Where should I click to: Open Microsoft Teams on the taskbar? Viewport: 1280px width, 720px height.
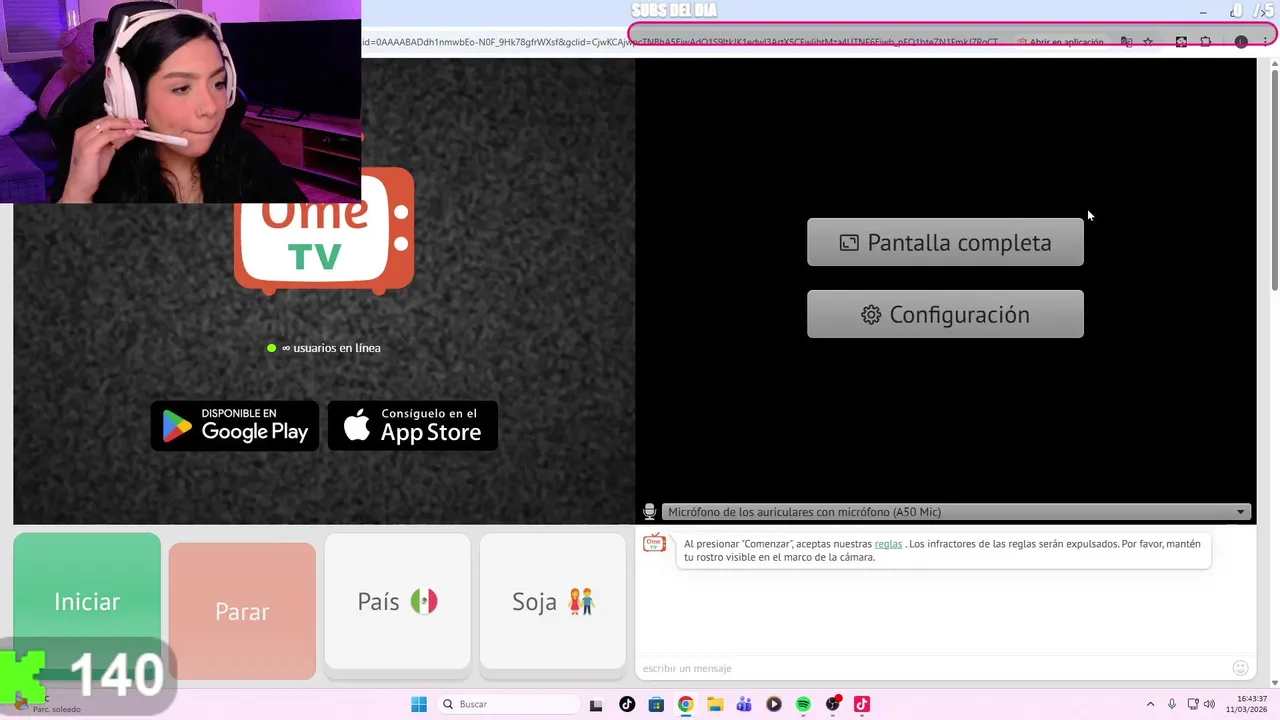744,704
